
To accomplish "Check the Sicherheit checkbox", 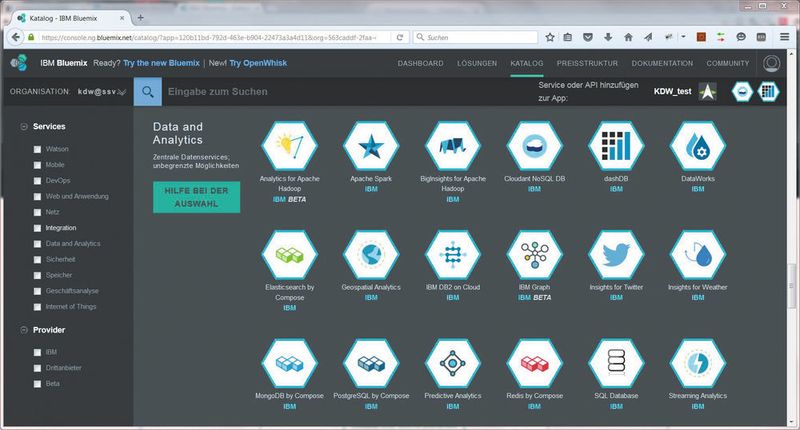I will pyautogui.click(x=37, y=260).
